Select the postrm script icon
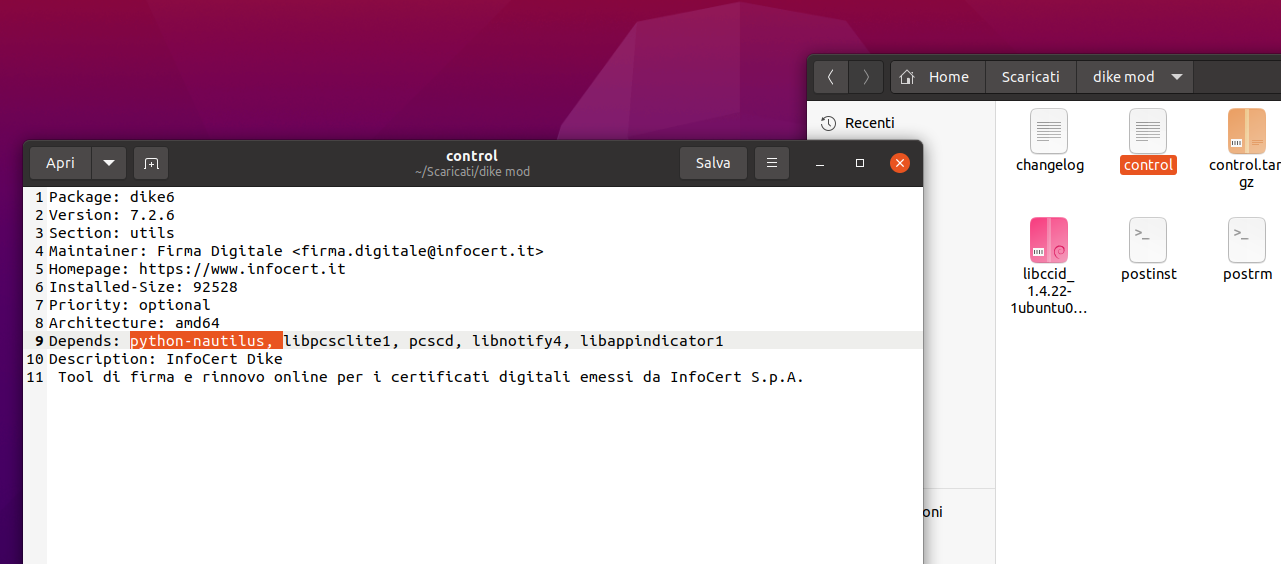This screenshot has width=1281, height=564. coord(1246,240)
